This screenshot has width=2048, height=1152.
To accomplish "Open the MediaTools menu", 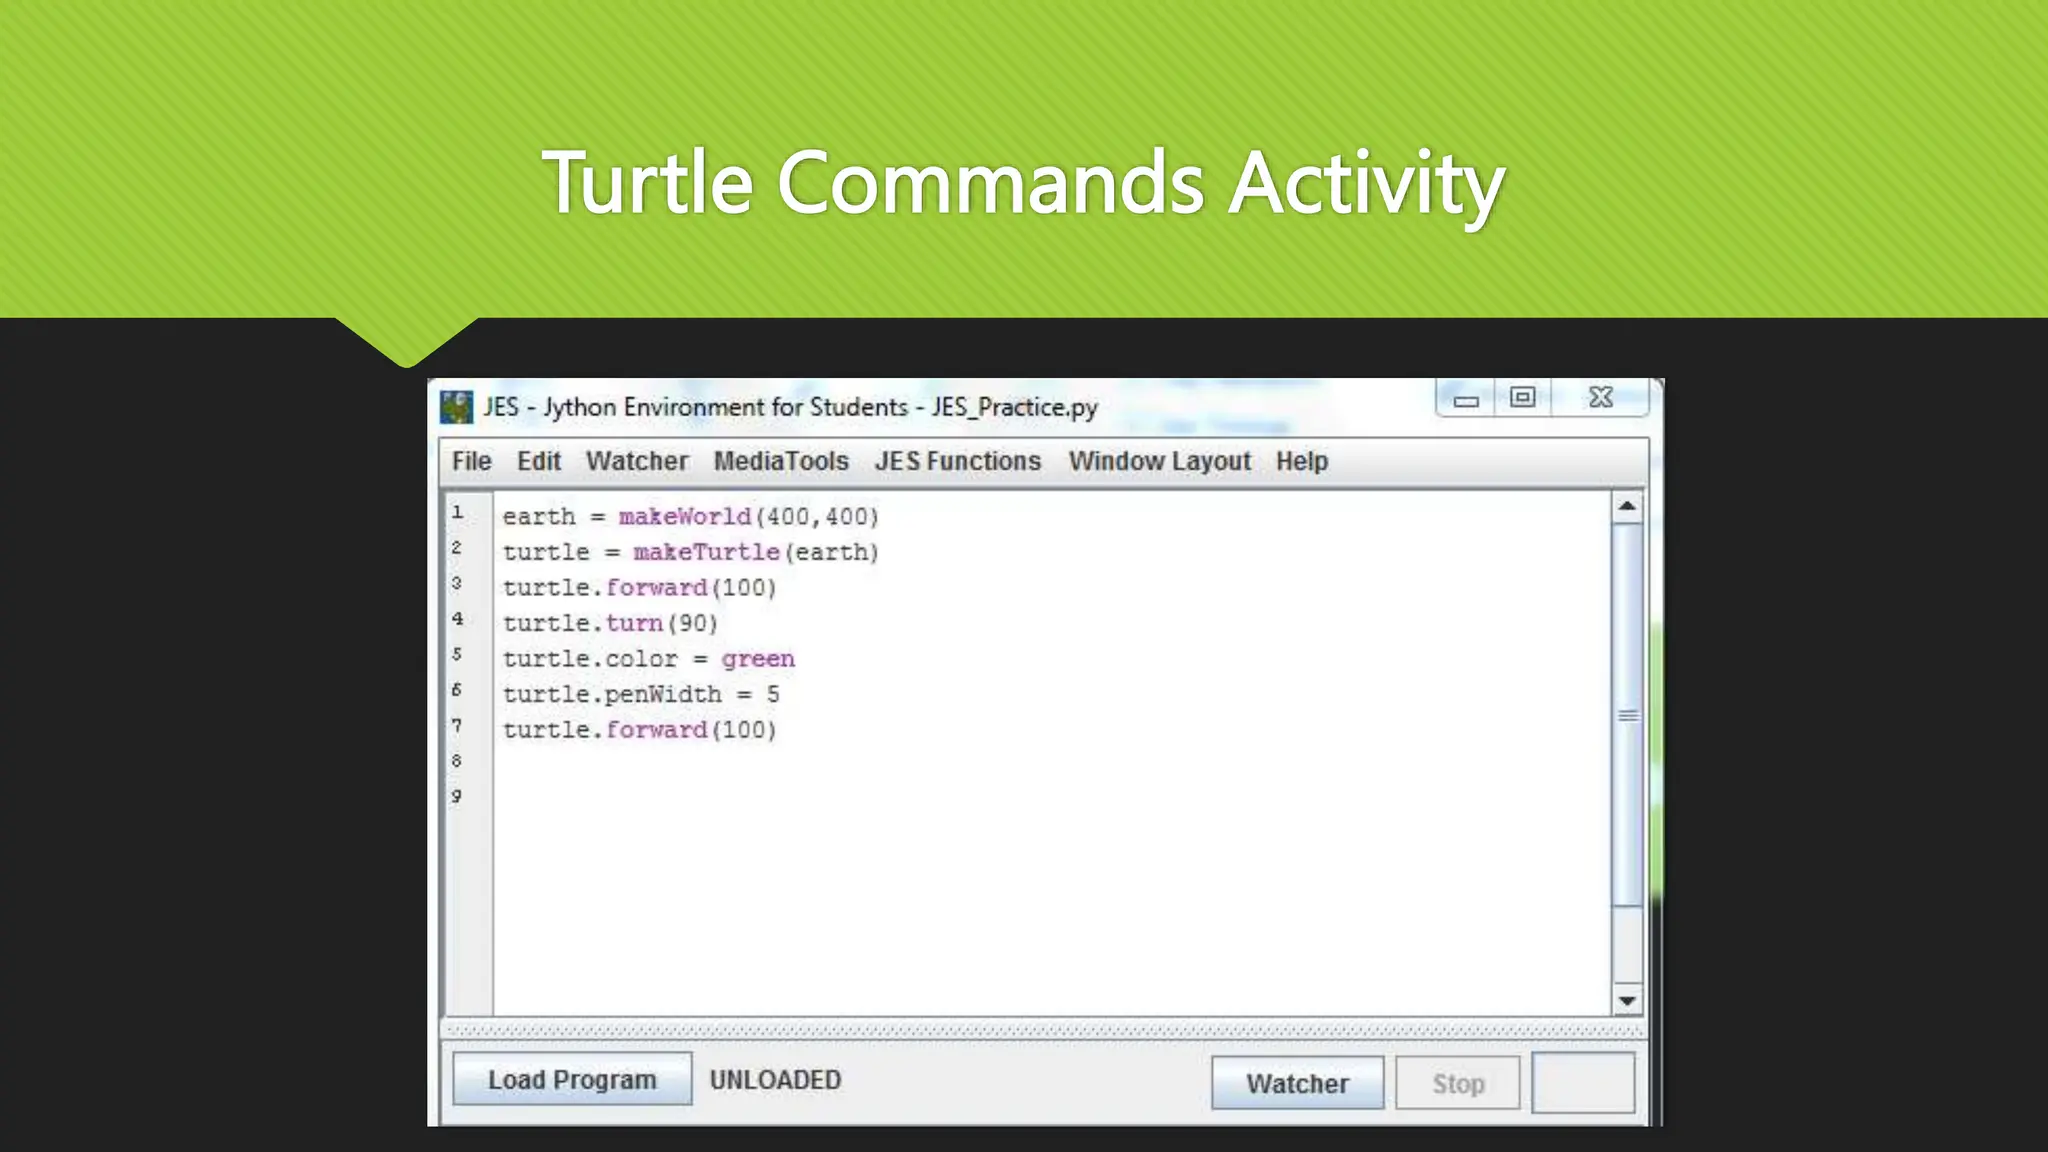I will (x=781, y=461).
